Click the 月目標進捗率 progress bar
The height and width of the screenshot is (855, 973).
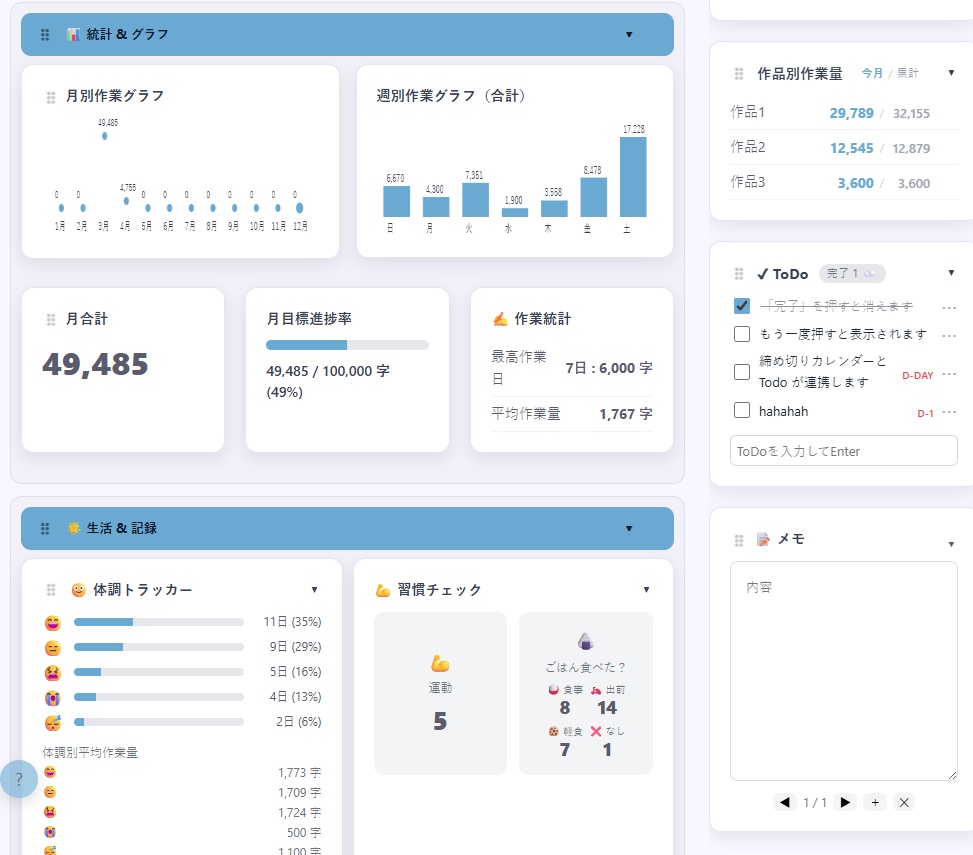(347, 344)
